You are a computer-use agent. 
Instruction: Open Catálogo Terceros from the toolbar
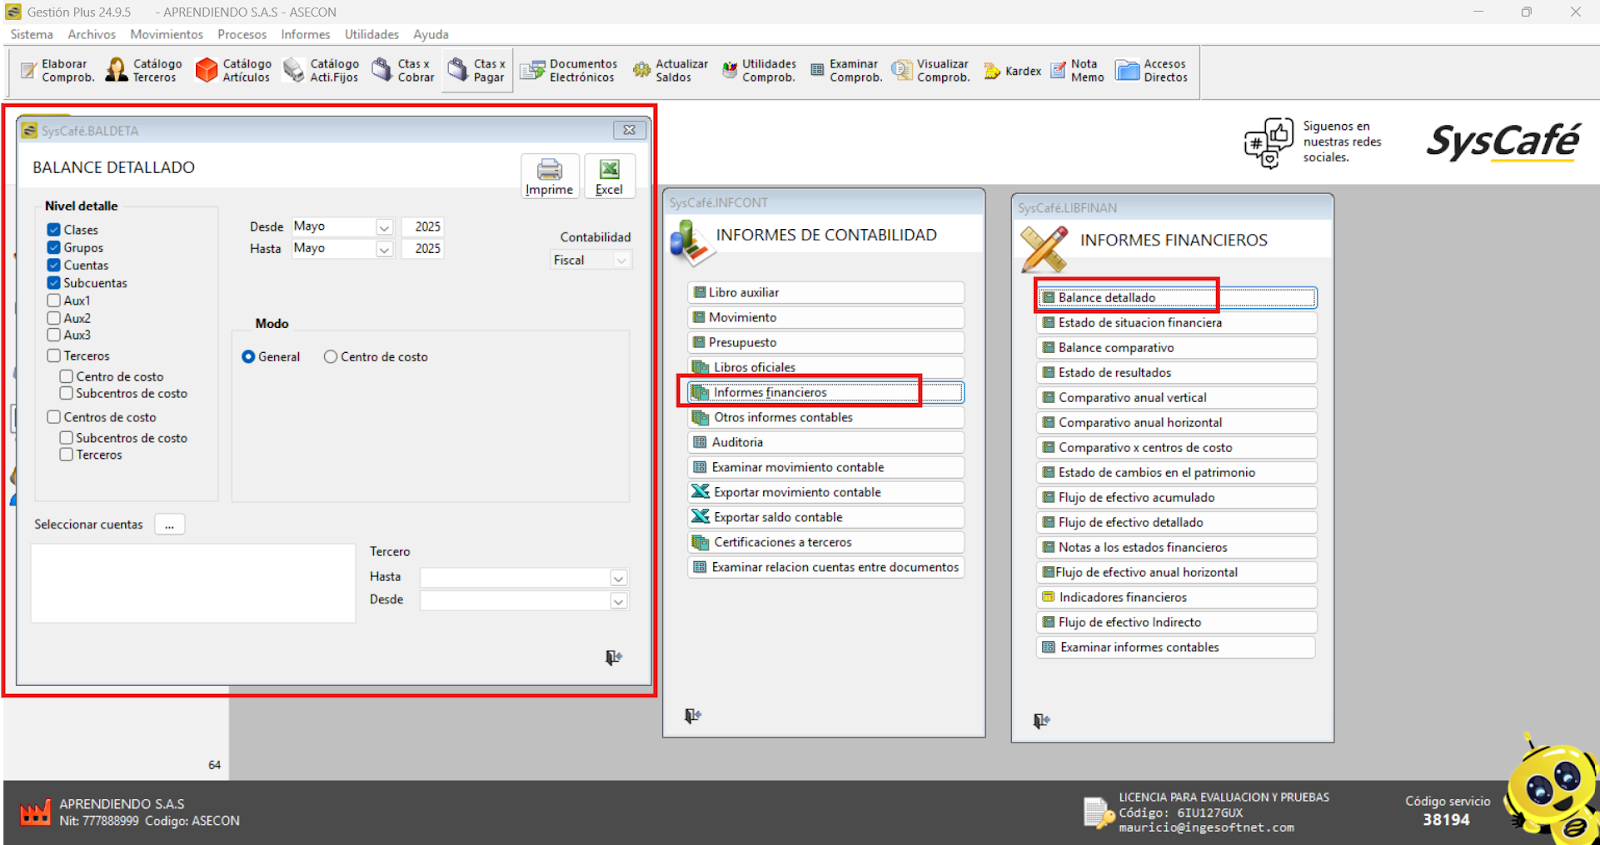144,70
